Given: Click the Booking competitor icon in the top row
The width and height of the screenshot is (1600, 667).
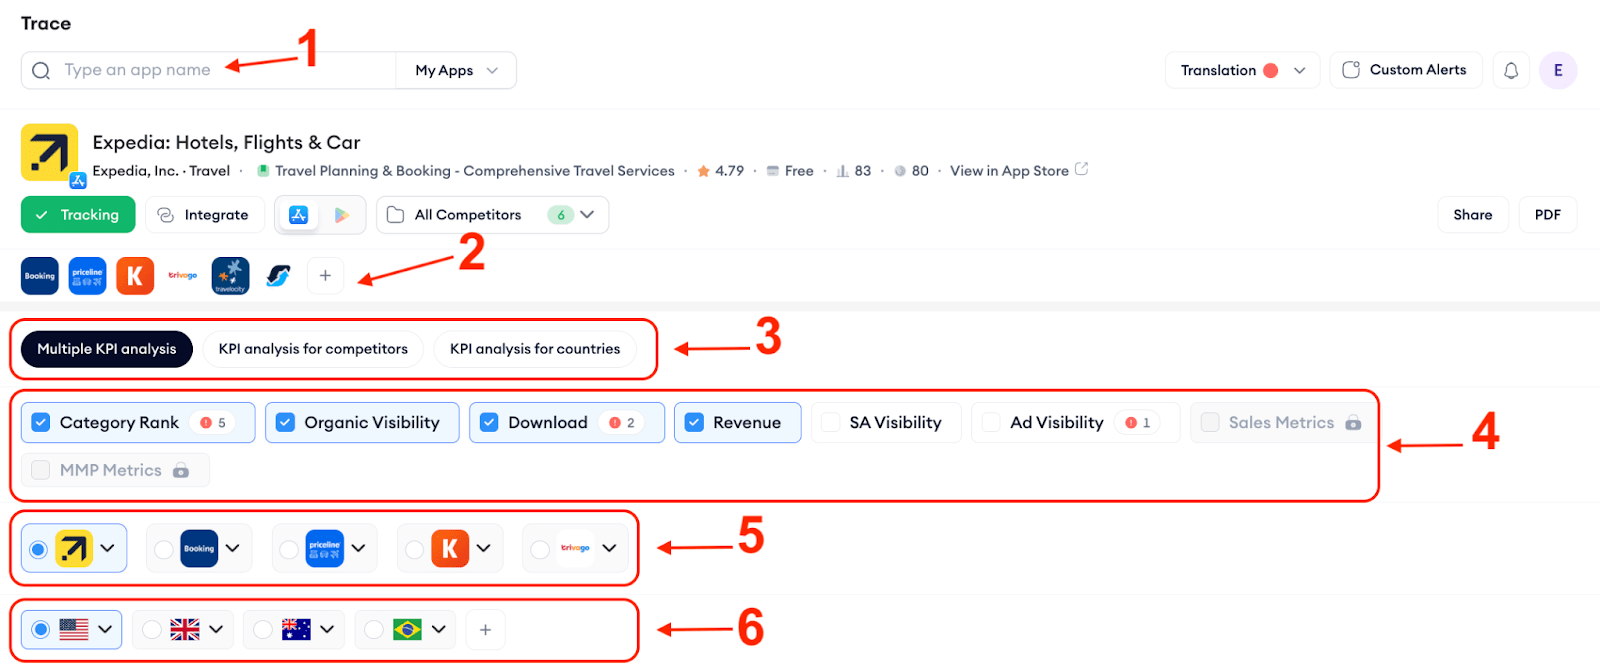Looking at the screenshot, I should coord(40,276).
